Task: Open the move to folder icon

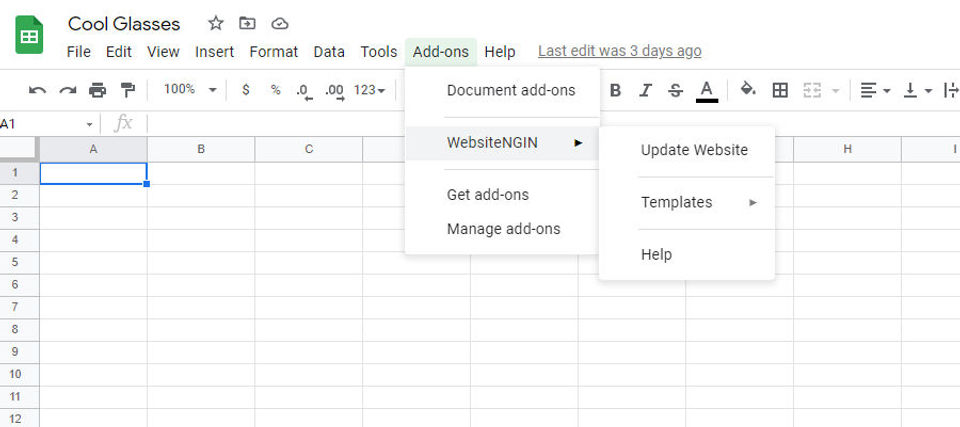Action: (247, 24)
